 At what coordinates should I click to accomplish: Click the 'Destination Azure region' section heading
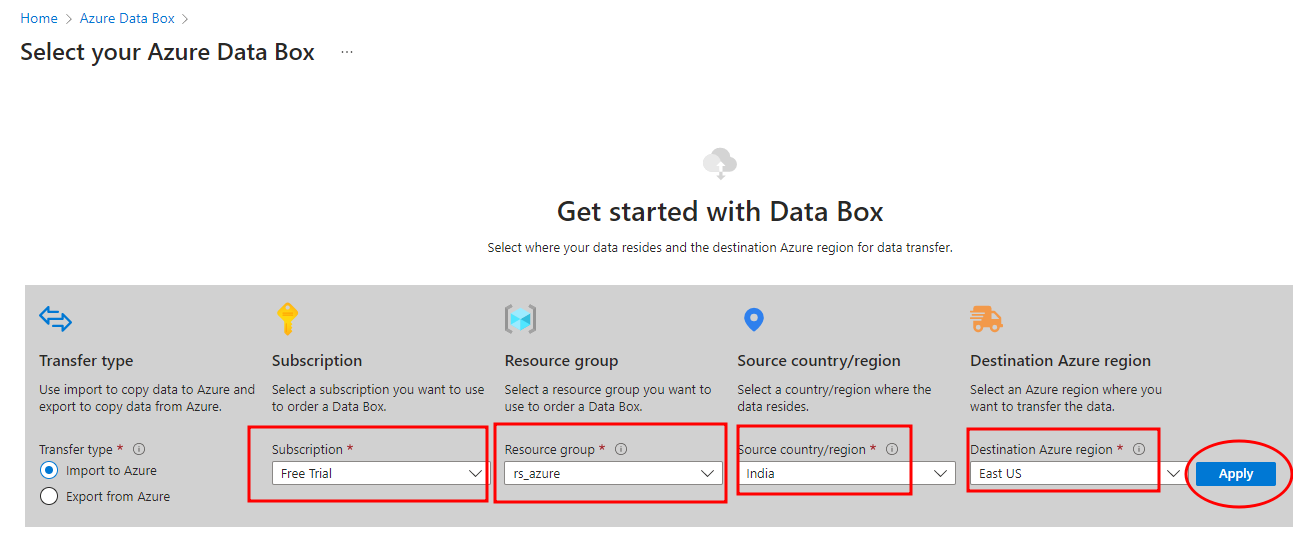click(1060, 361)
